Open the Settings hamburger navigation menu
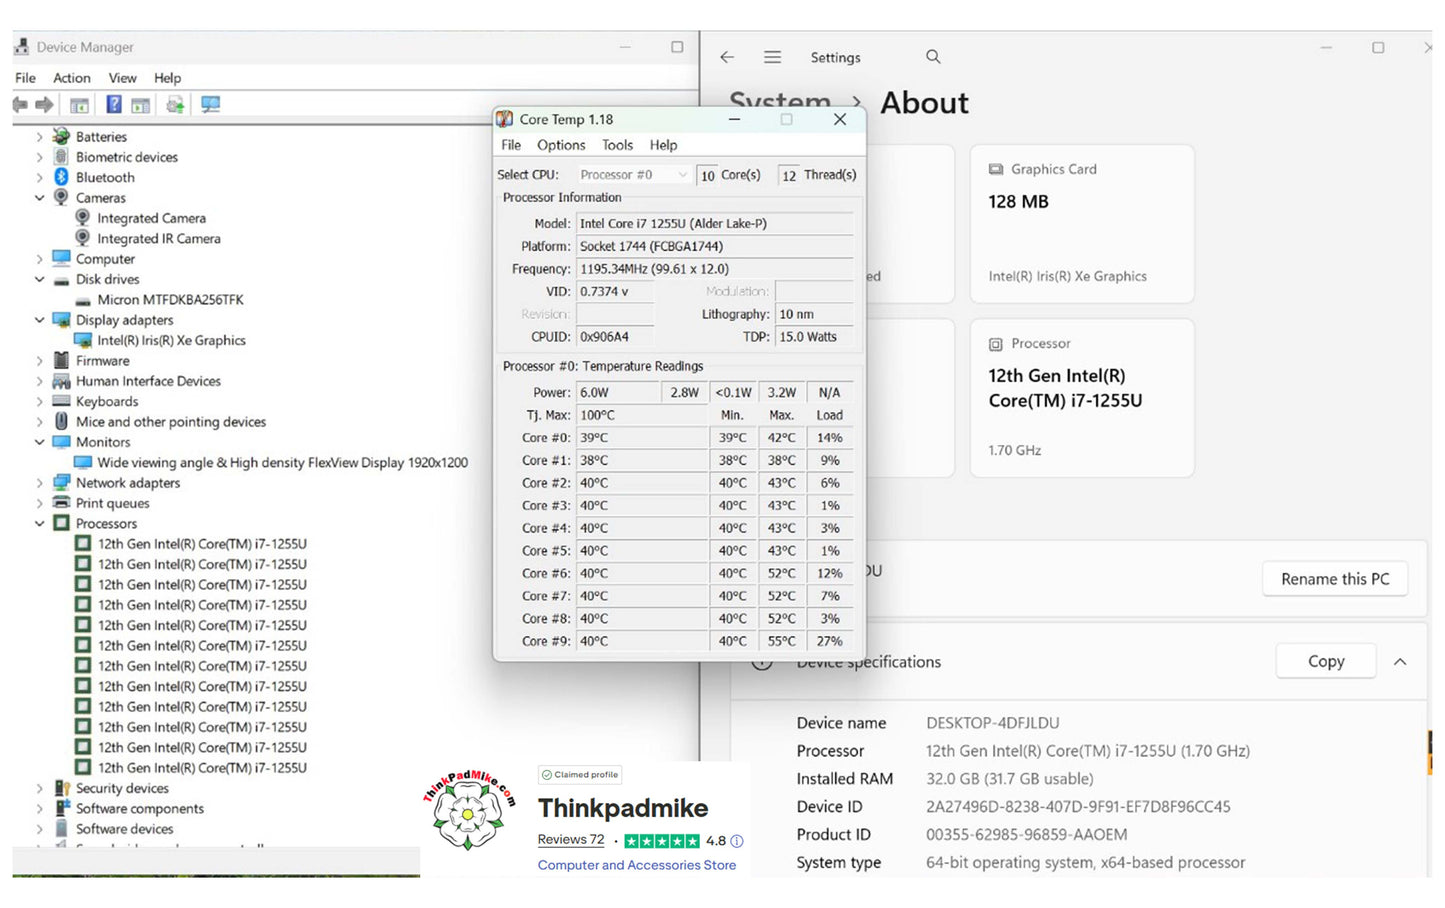The width and height of the screenshot is (1445, 908). (772, 57)
